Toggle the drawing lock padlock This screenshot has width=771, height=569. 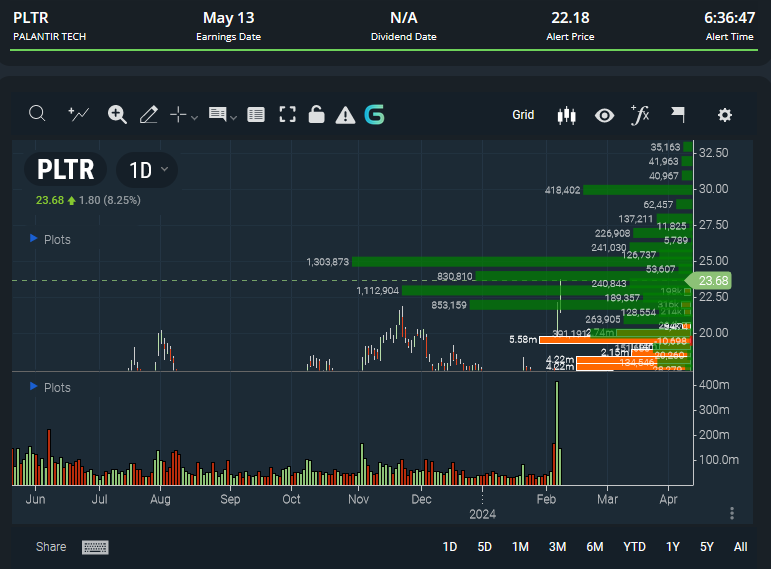pyautogui.click(x=317, y=114)
